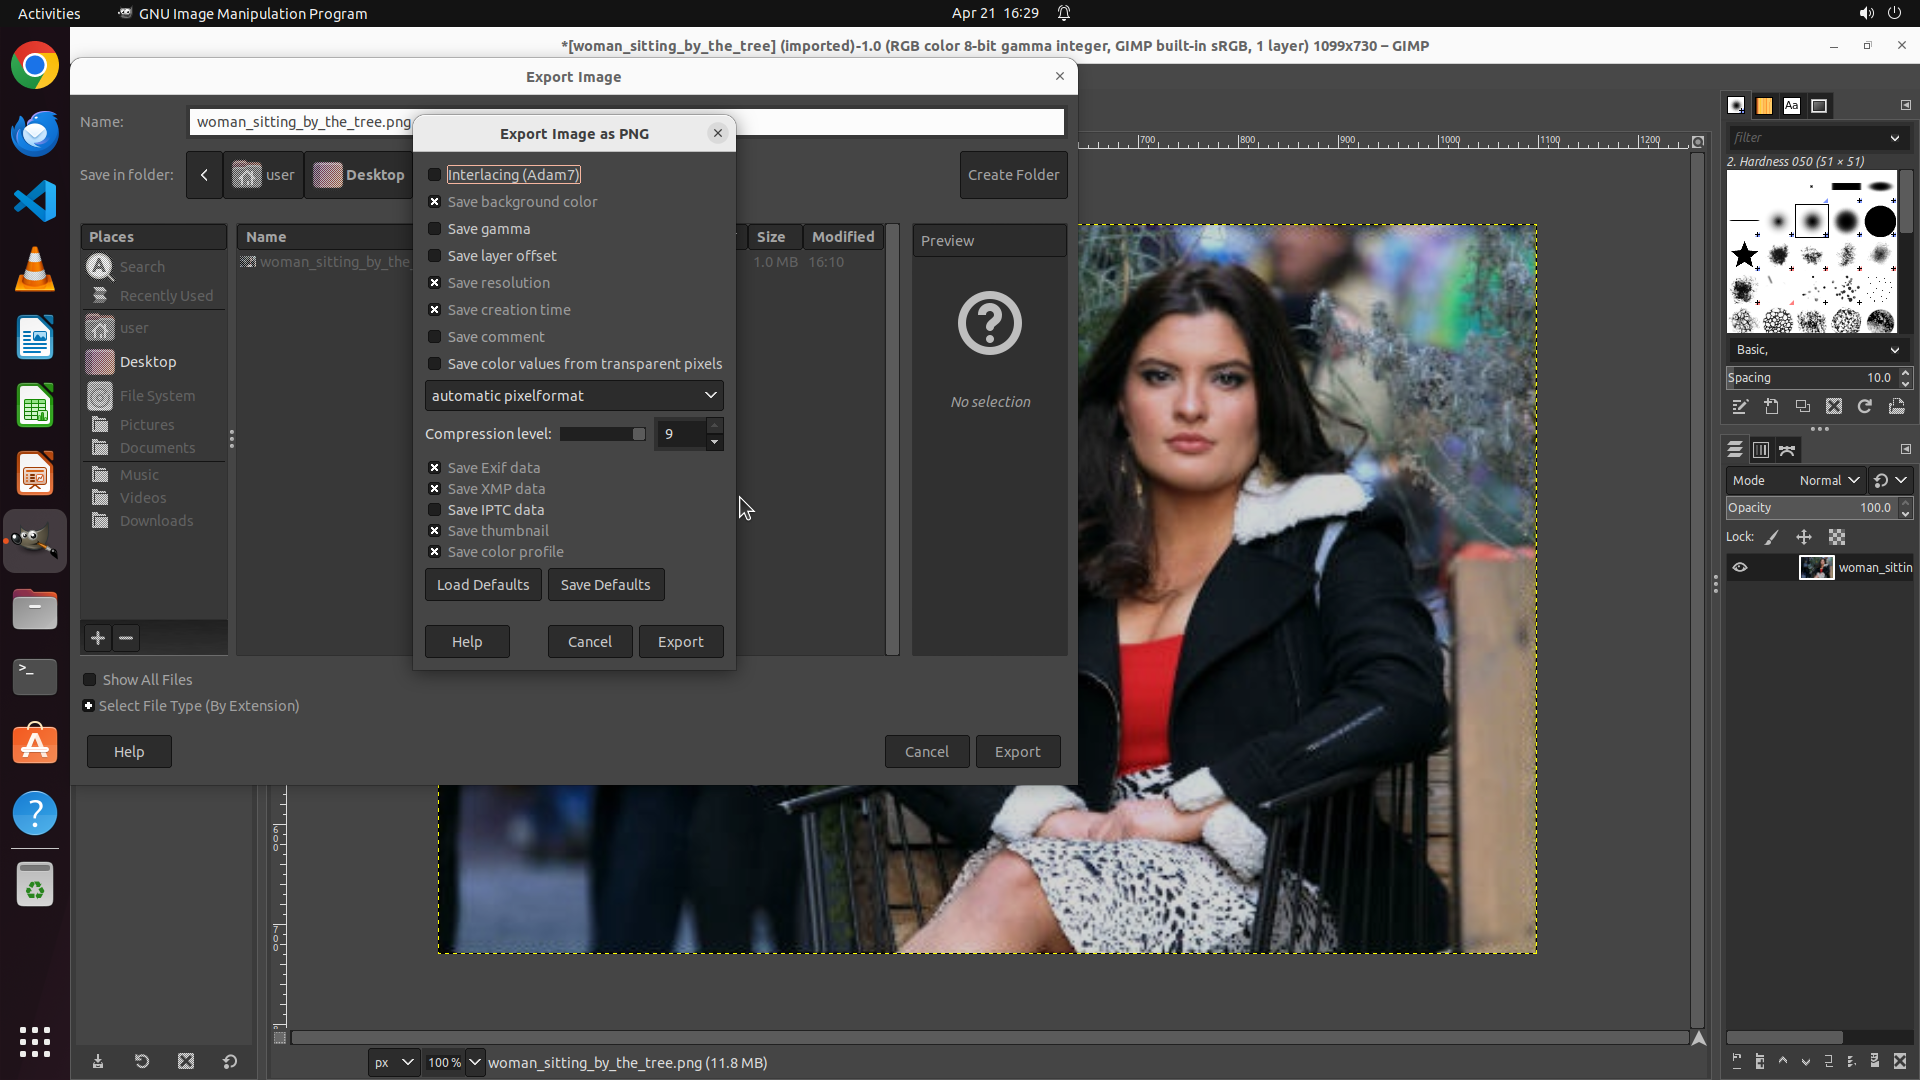The width and height of the screenshot is (1920, 1080).
Task: Click the Delete brush icon
Action: click(x=1833, y=407)
